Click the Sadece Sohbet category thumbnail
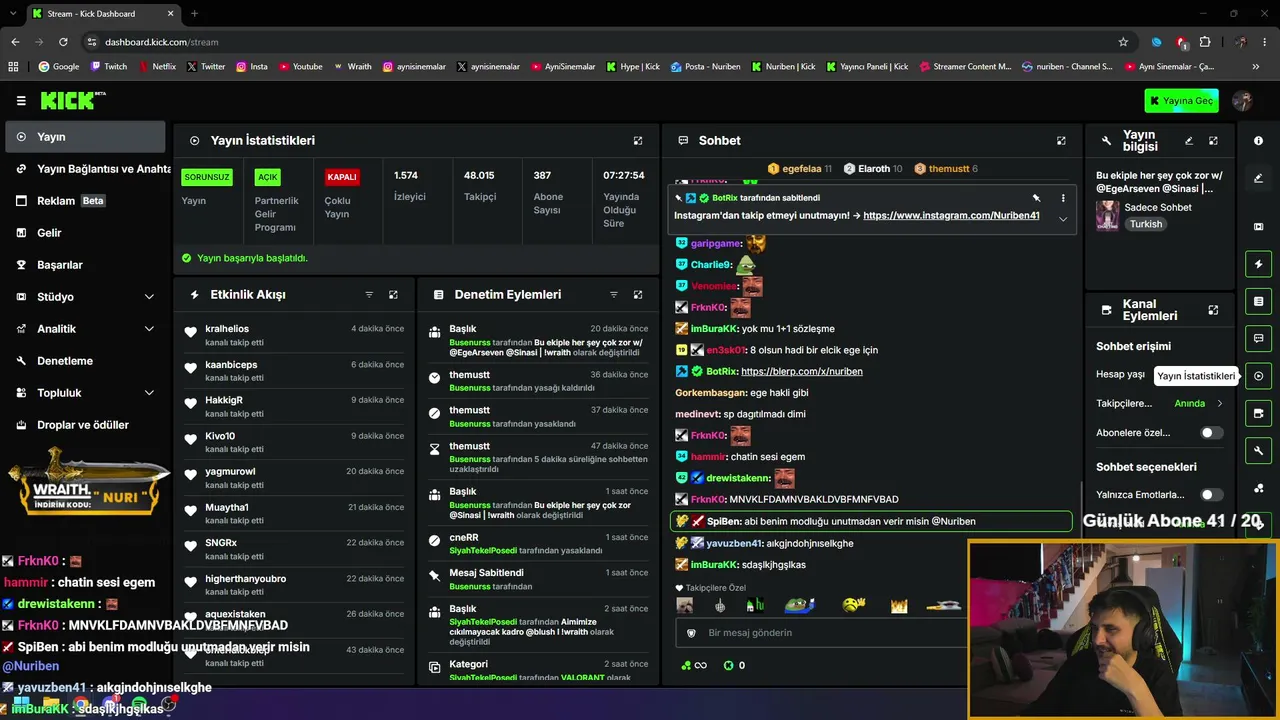1280x720 pixels. point(1107,215)
